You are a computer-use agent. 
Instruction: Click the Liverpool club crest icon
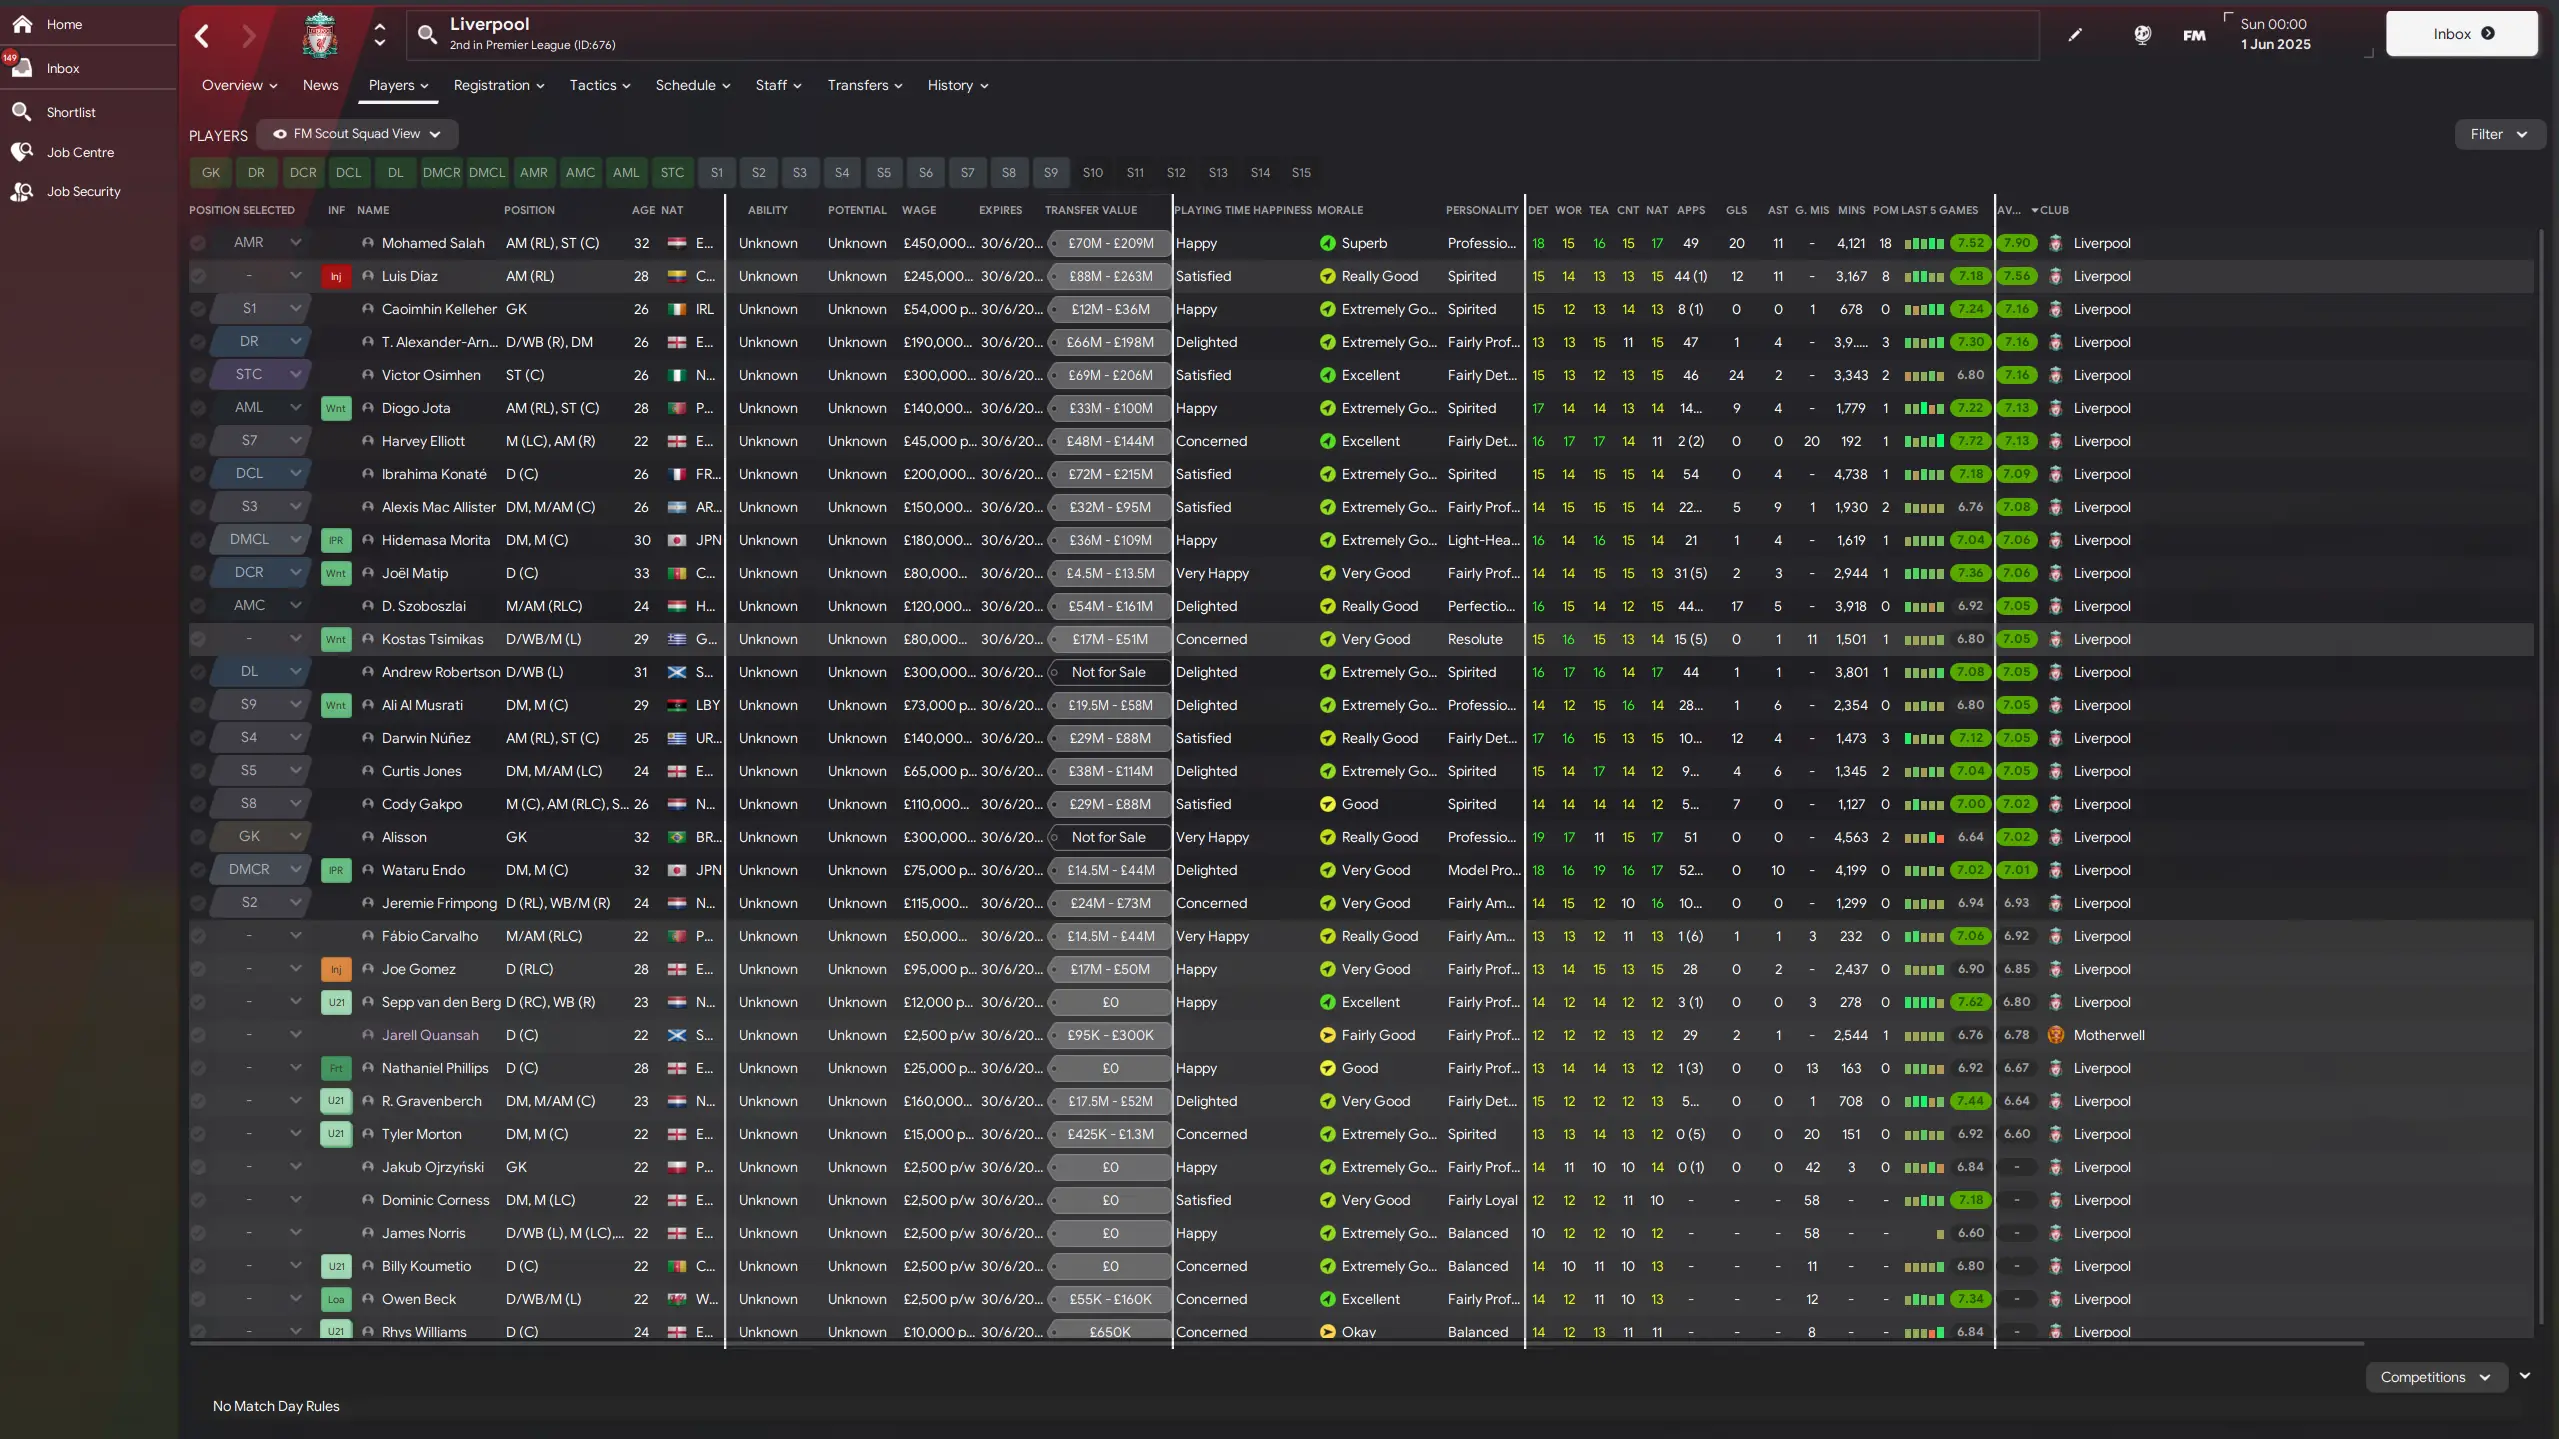(320, 35)
